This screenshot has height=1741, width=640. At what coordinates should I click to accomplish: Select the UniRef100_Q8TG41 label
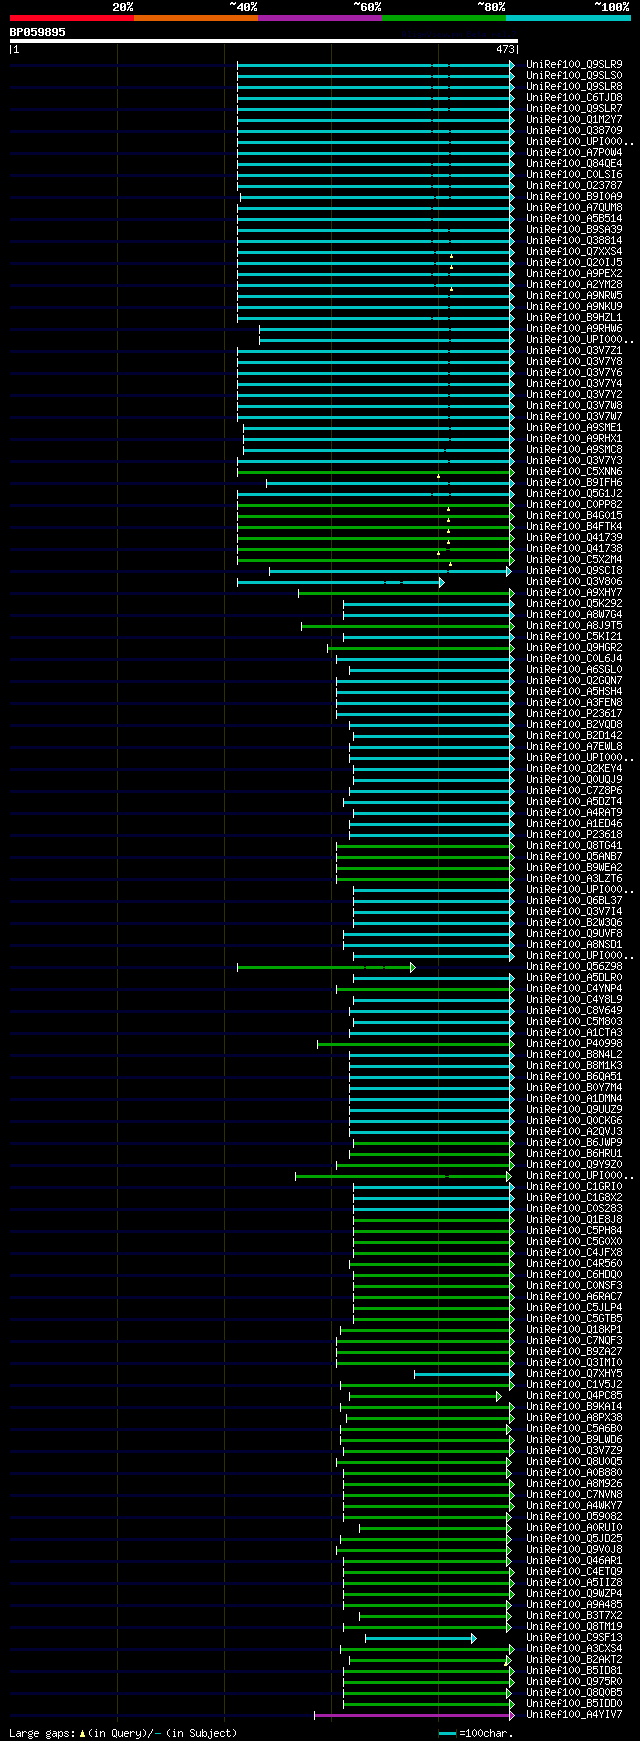[x=574, y=845]
